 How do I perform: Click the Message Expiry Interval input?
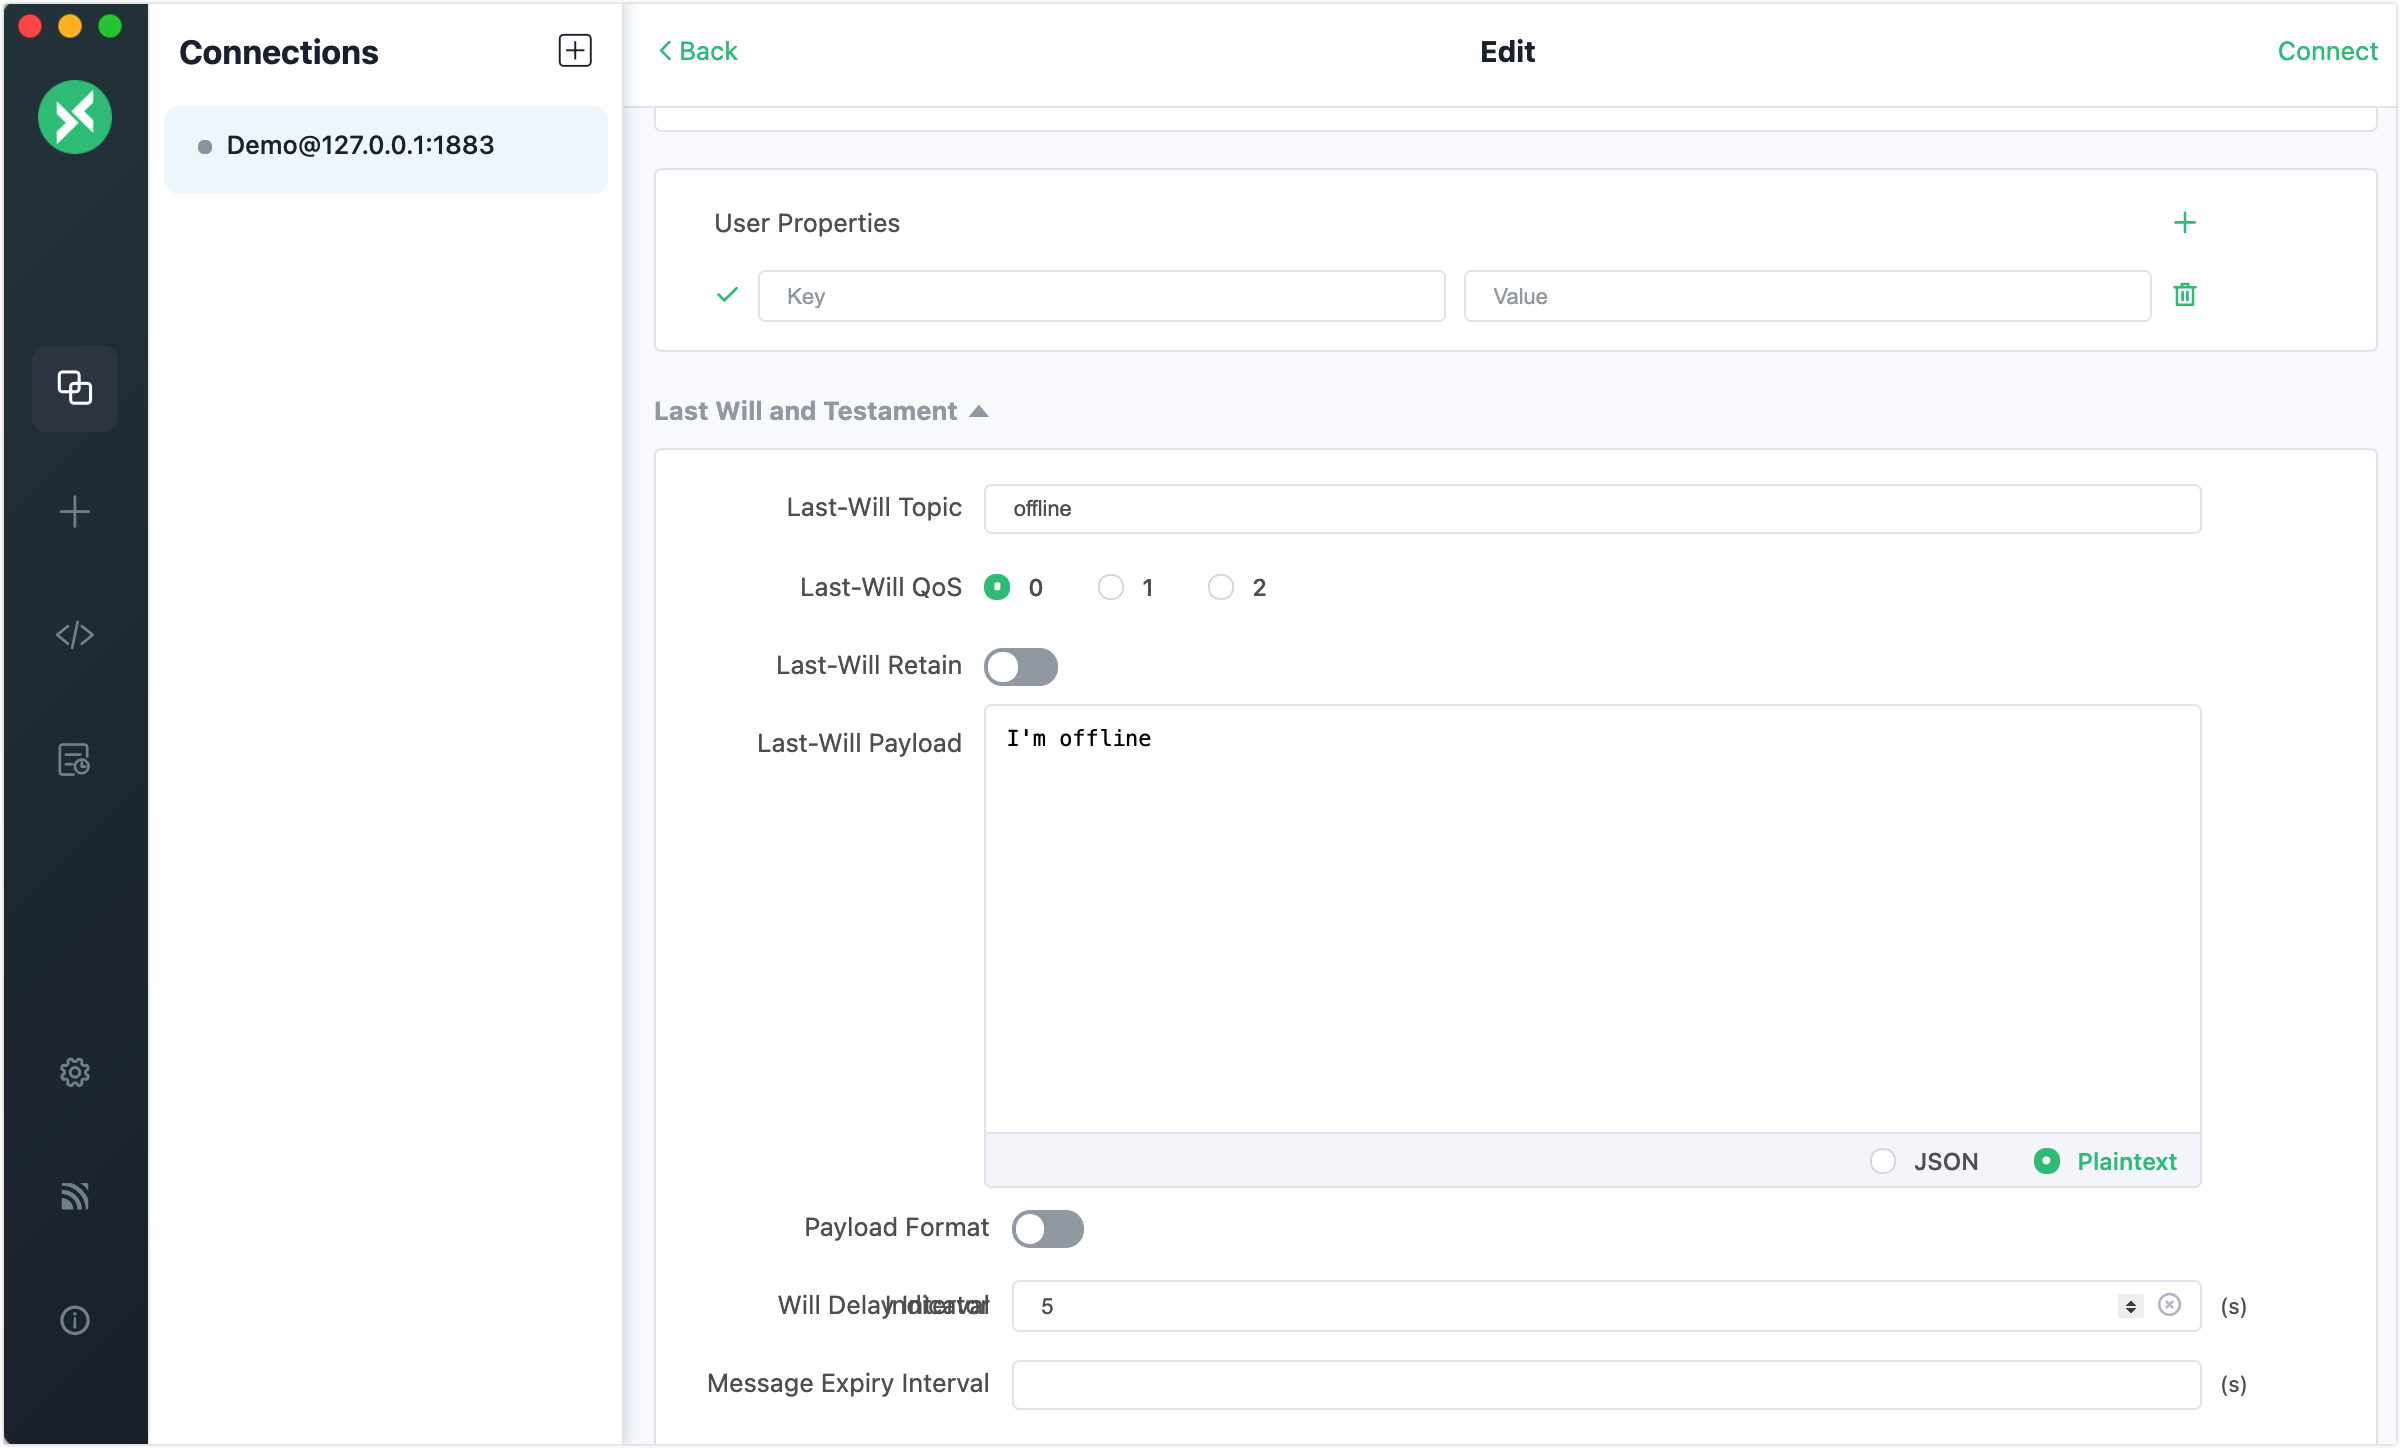[x=1606, y=1384]
